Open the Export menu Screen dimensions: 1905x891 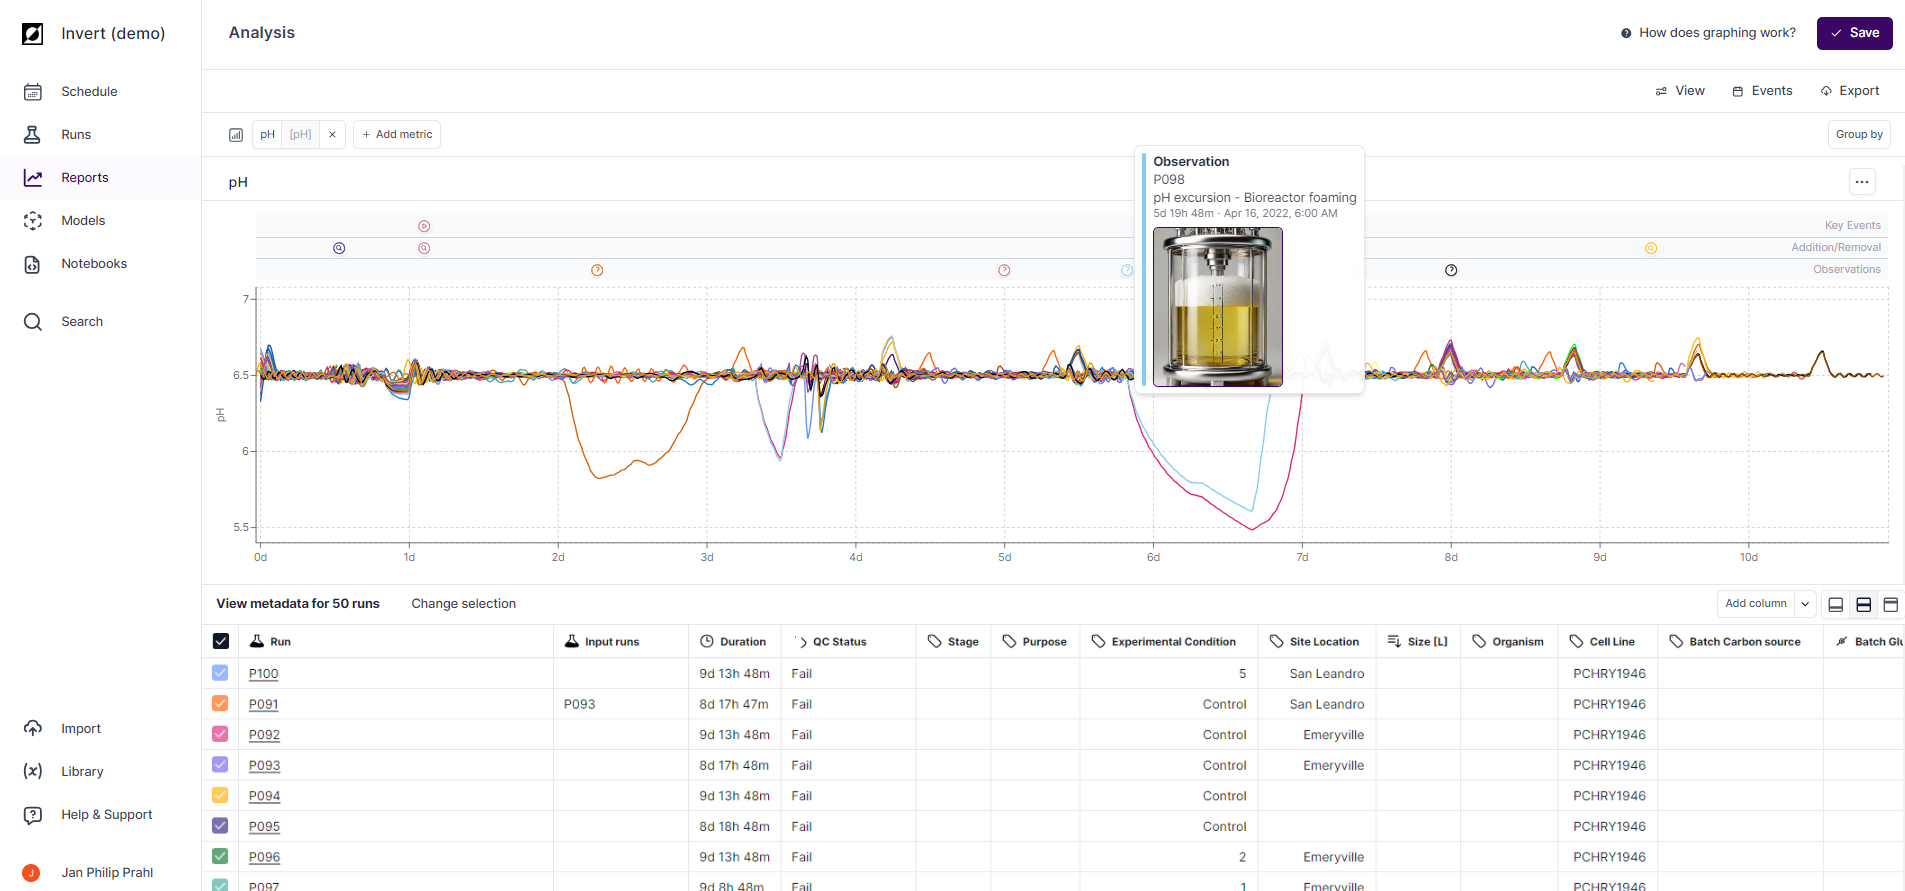click(x=1849, y=91)
